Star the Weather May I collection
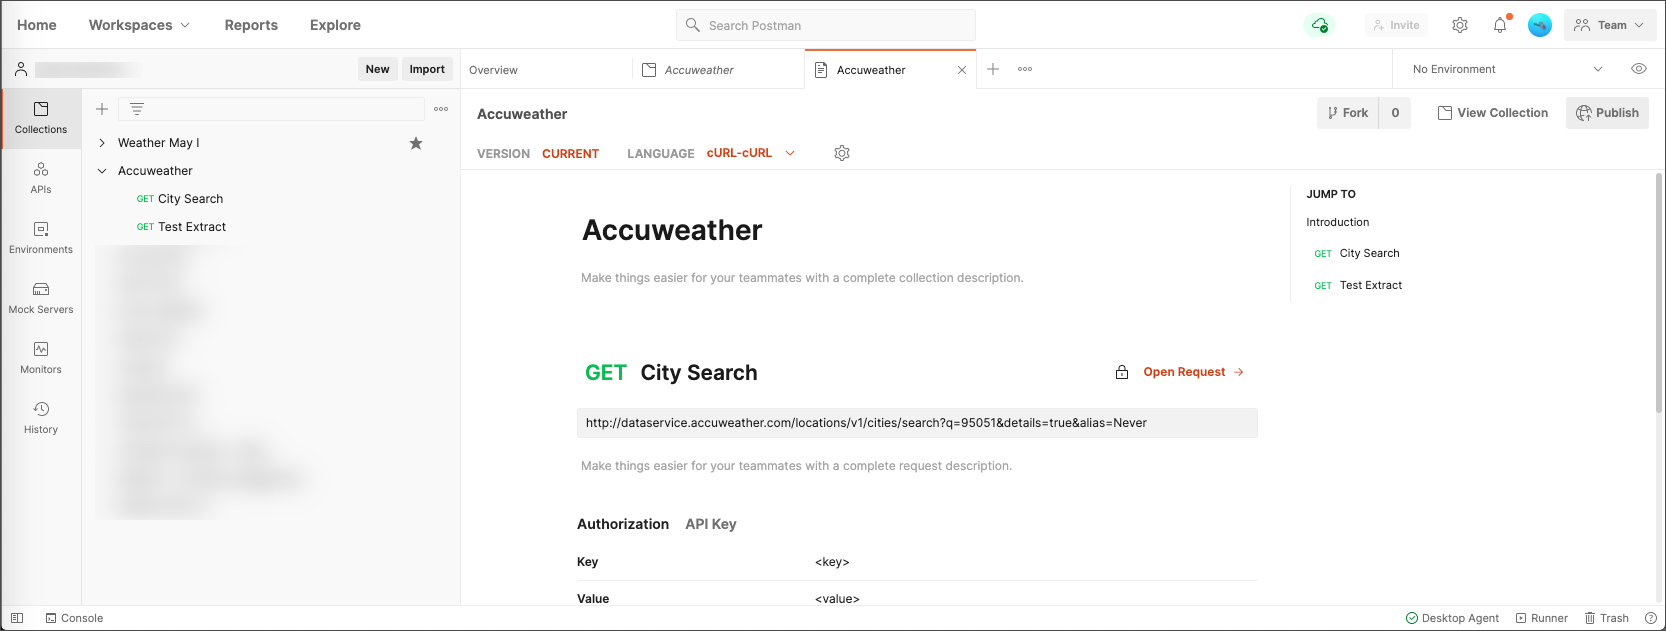 [x=416, y=143]
